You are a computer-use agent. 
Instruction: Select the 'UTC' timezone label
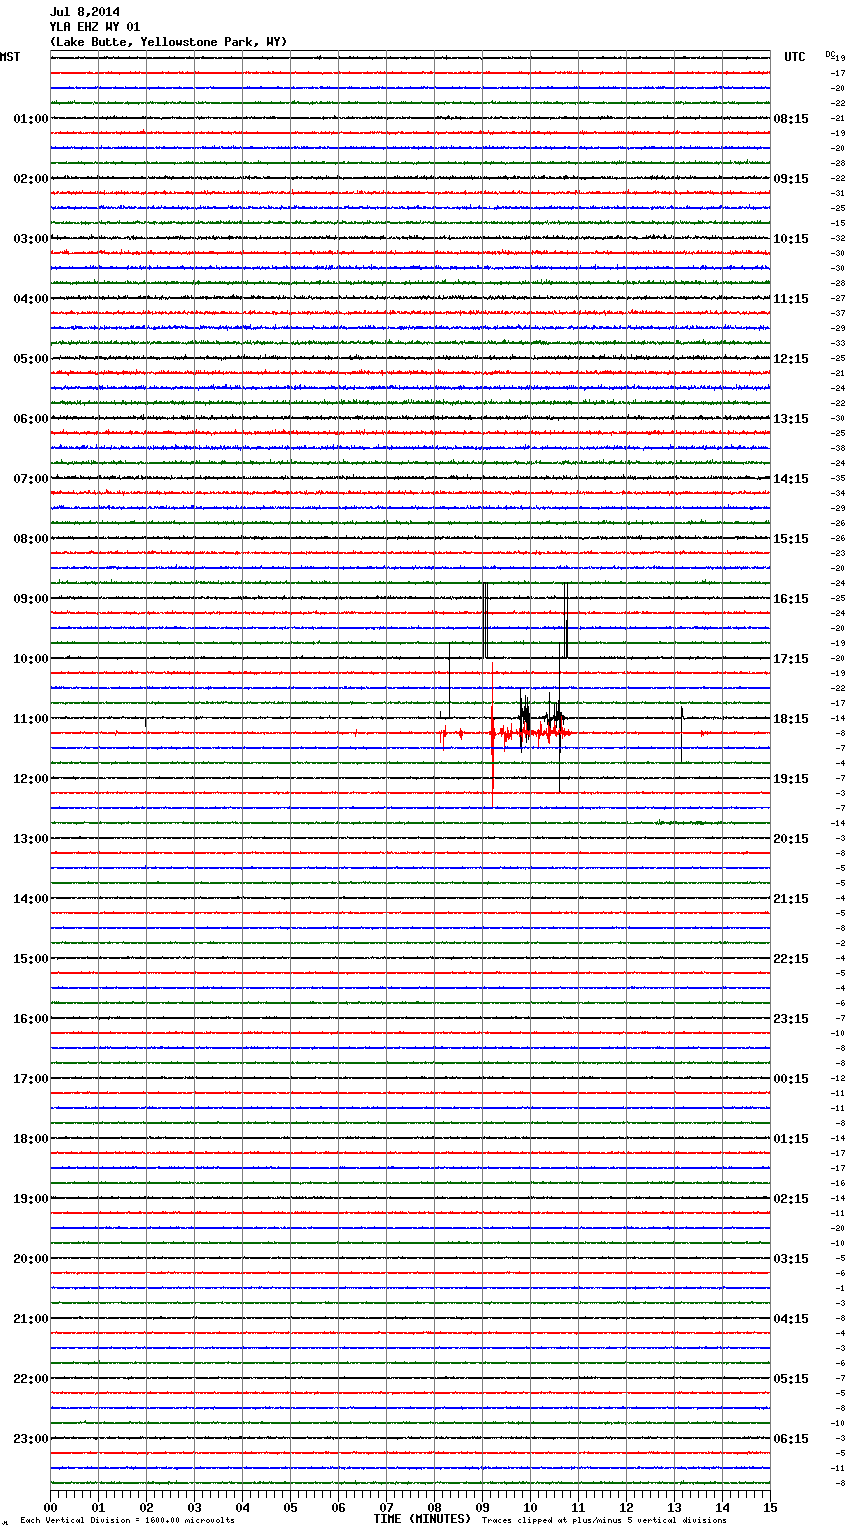[x=795, y=57]
